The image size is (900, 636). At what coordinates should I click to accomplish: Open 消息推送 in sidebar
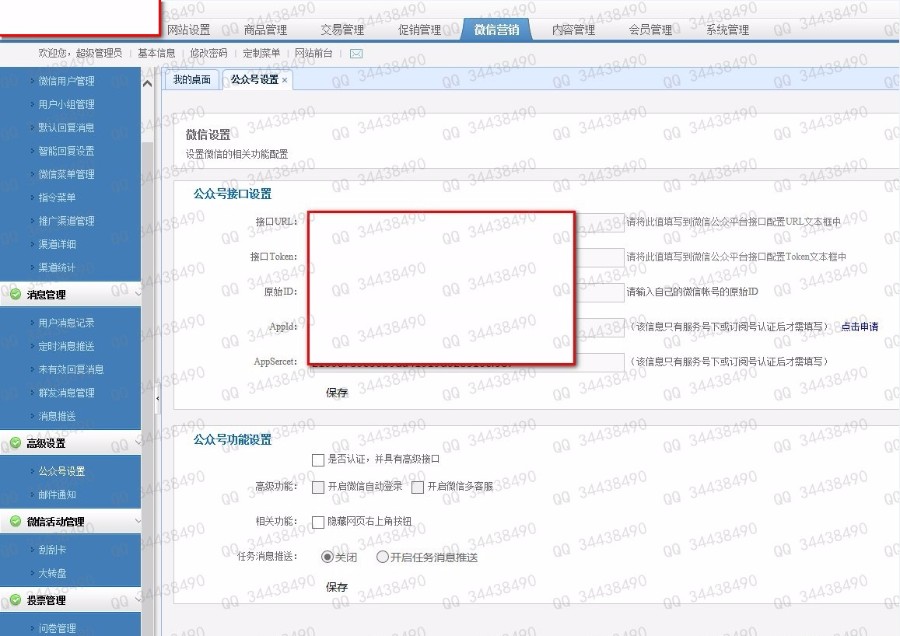57,416
